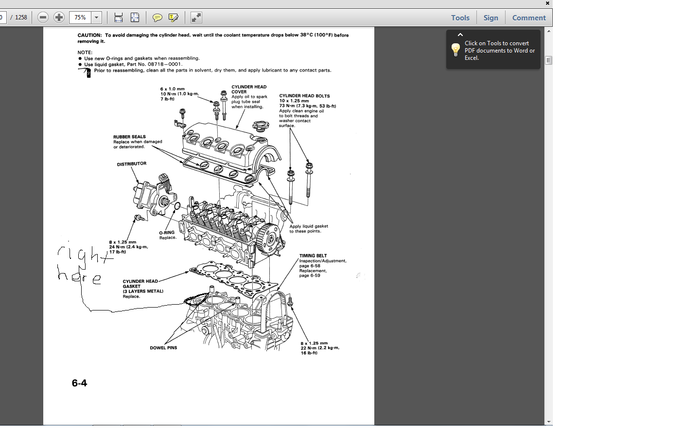The width and height of the screenshot is (700, 438).
Task: Click the zoom in plus button
Action: pyautogui.click(x=58, y=17)
